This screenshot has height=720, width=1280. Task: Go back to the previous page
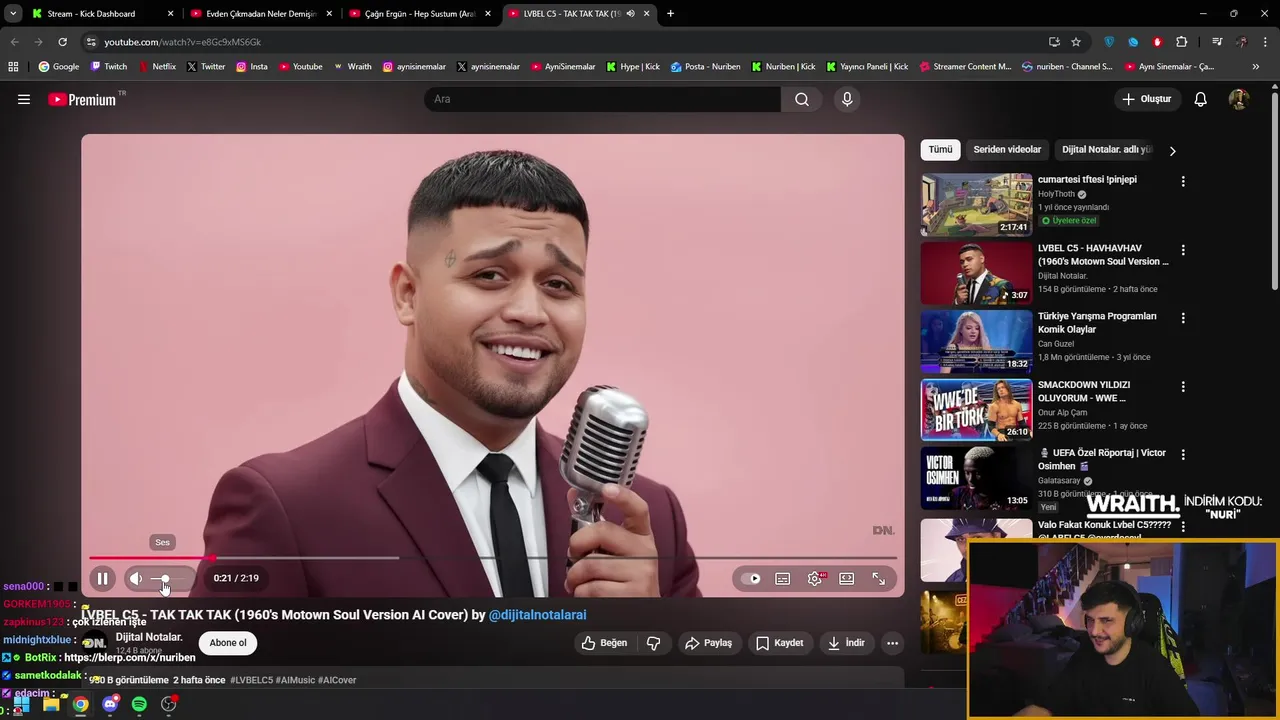14,42
